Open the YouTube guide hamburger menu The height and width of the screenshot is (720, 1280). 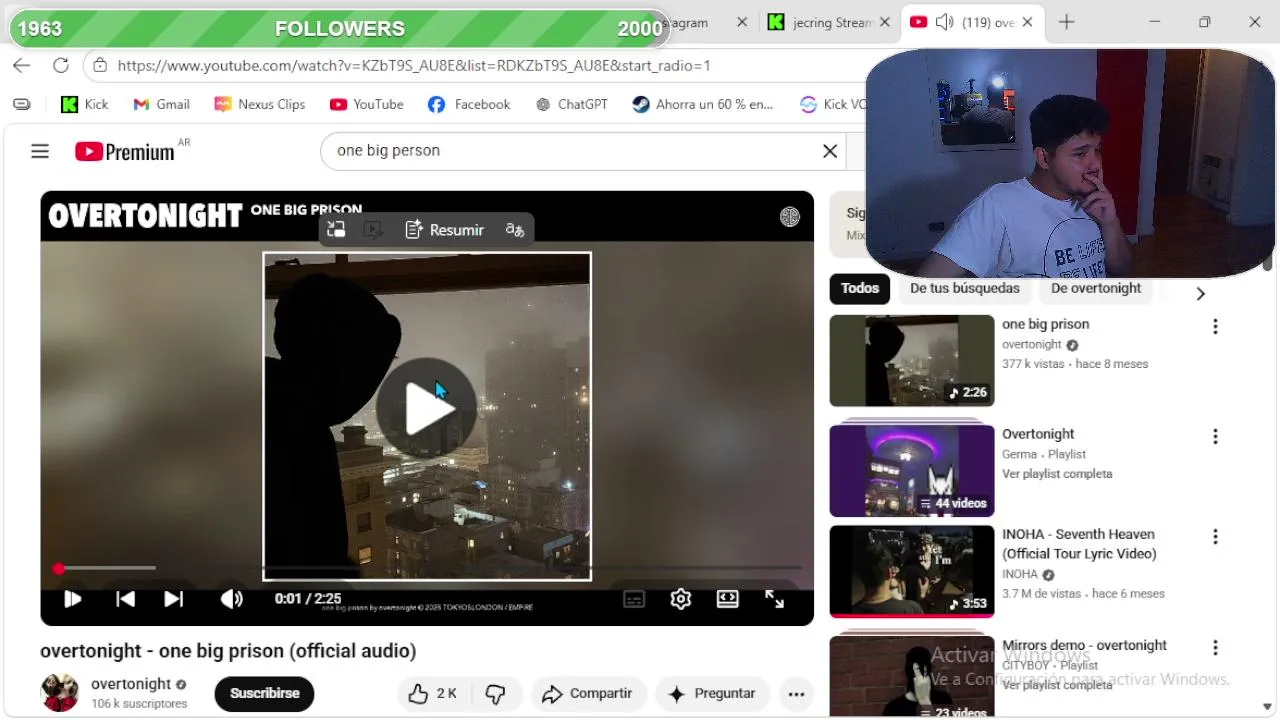click(40, 151)
